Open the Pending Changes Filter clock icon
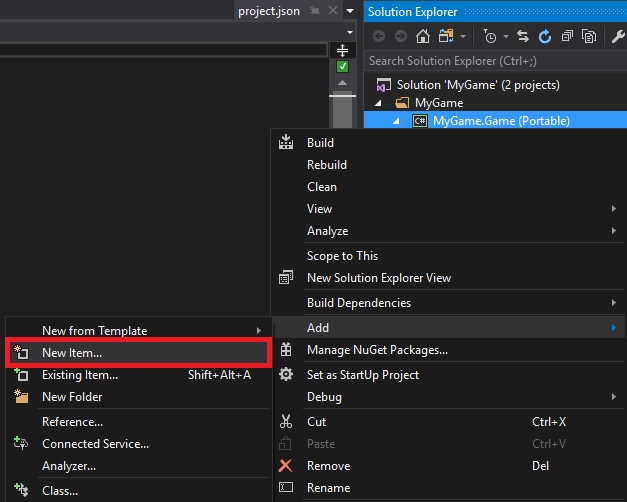Screen dimensions: 627x502 489,37
